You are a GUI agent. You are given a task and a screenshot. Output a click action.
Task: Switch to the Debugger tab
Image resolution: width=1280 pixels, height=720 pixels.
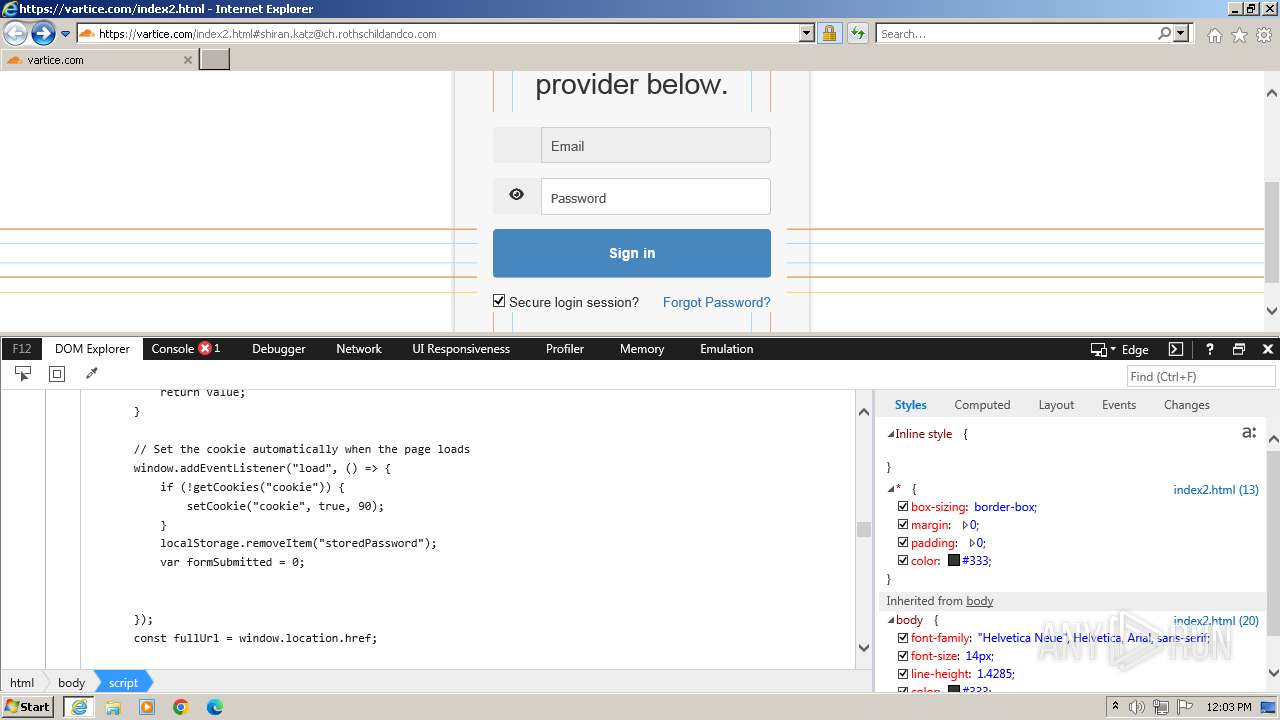(279, 349)
